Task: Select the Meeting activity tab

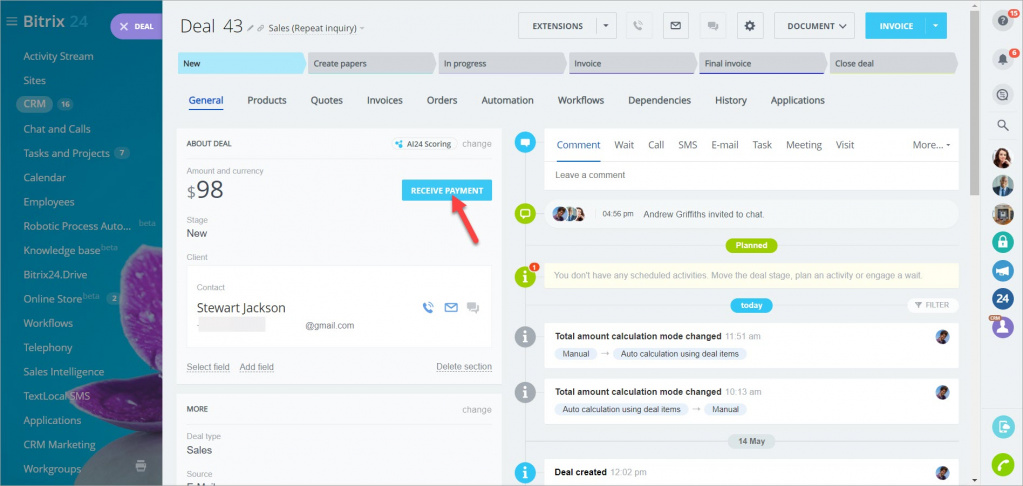Action: click(x=804, y=145)
